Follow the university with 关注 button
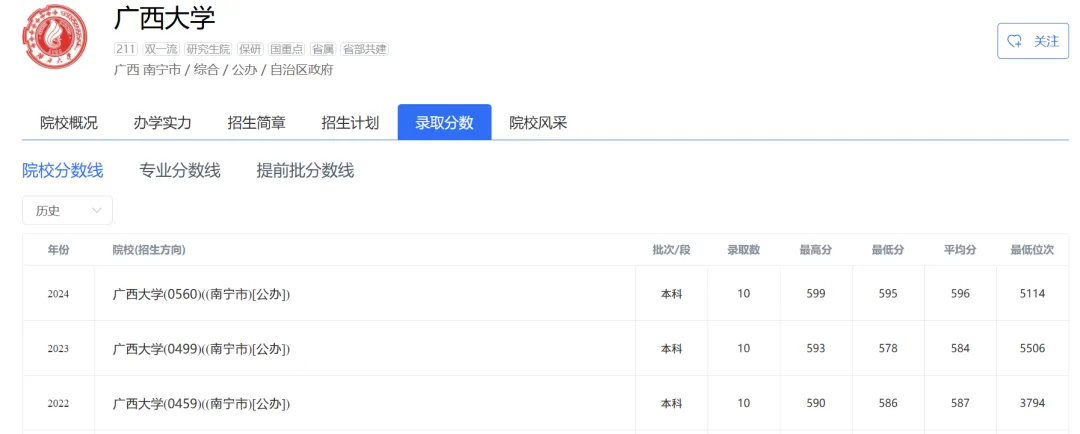Image resolution: width=1080 pixels, height=434 pixels. pyautogui.click(x=1033, y=41)
